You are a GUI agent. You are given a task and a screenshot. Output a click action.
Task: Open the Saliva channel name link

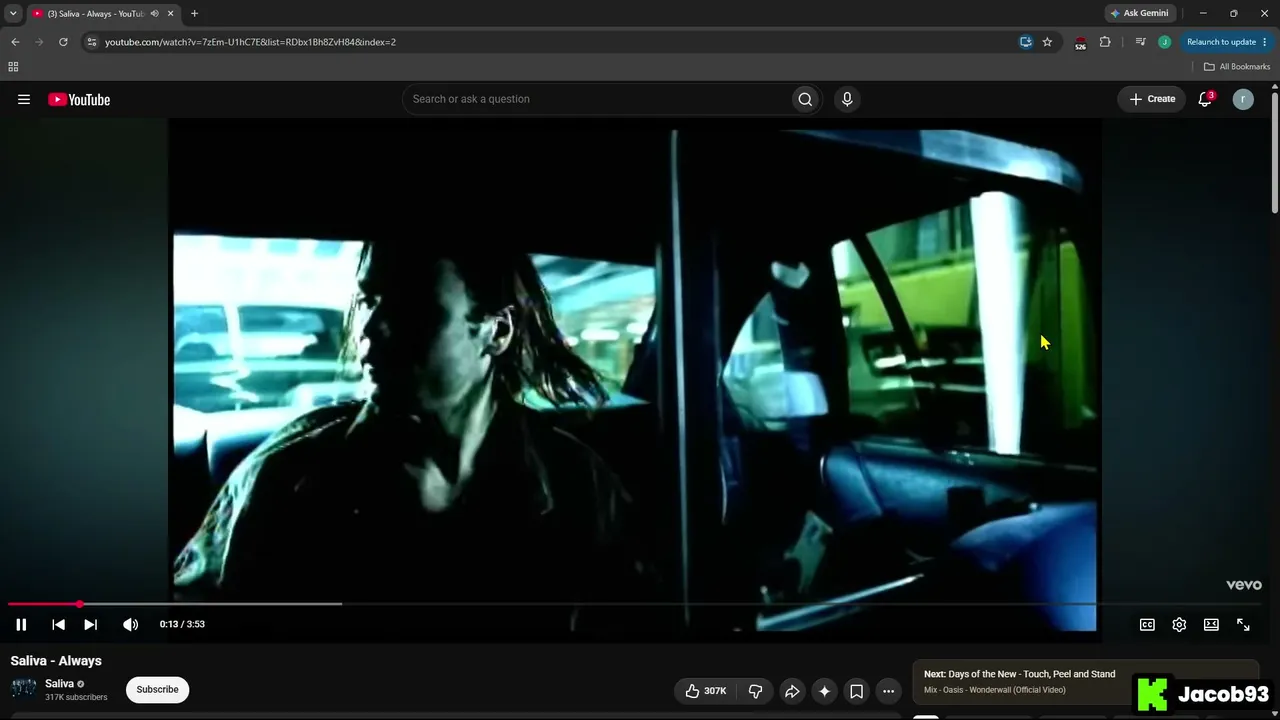[x=59, y=684]
